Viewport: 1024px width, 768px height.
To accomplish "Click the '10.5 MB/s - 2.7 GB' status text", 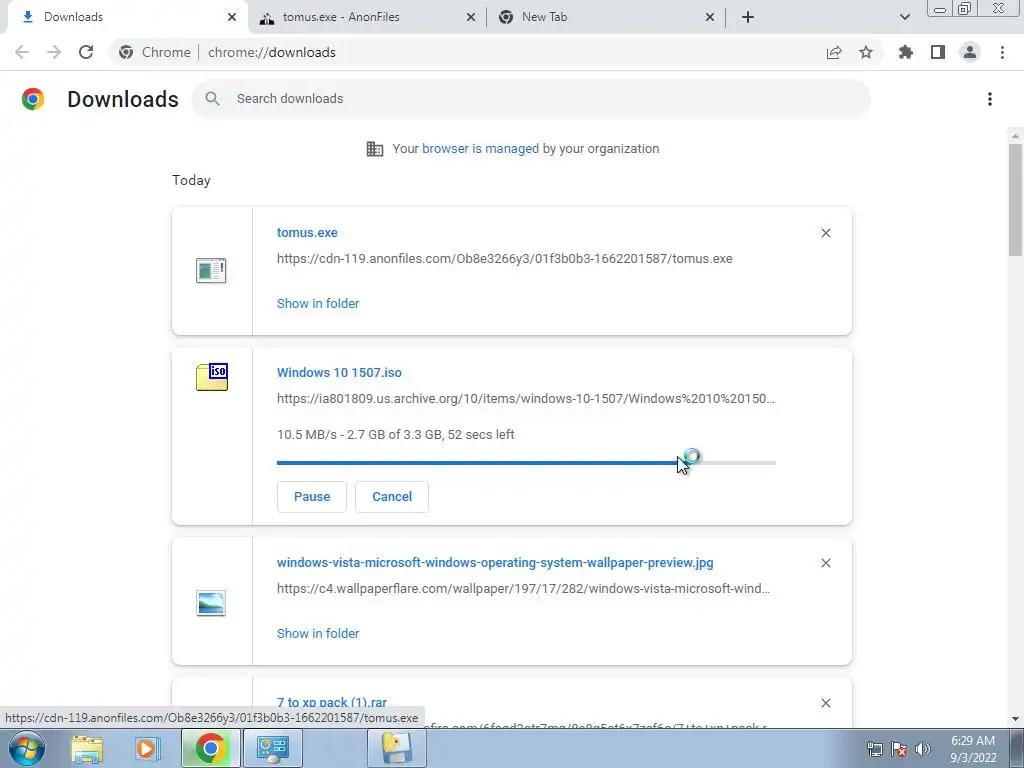I will tap(396, 435).
